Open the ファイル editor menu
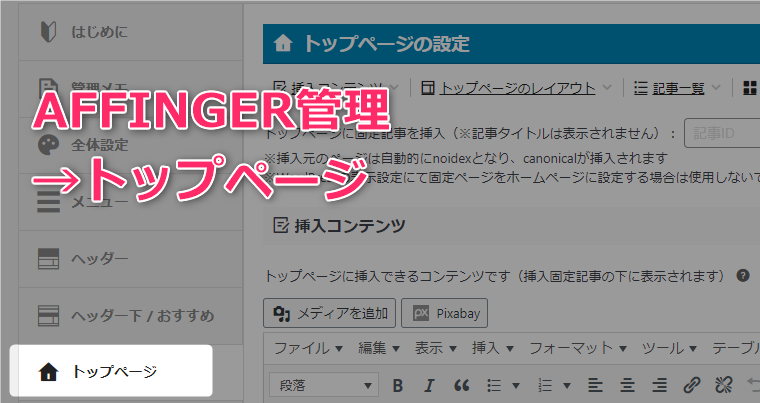This screenshot has height=403, width=760. [308, 348]
